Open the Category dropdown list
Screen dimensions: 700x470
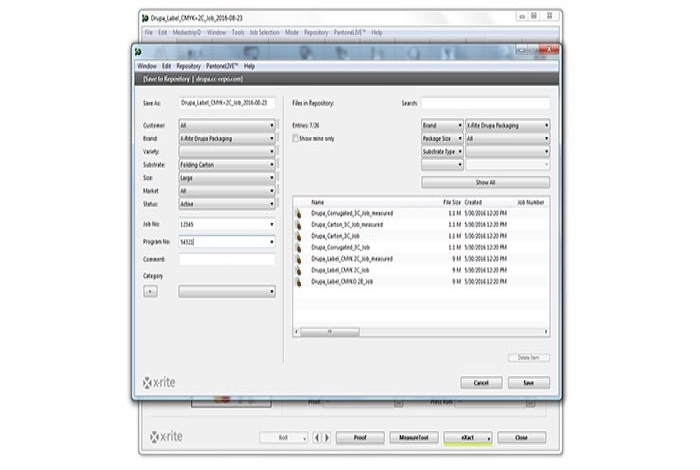tap(227, 292)
